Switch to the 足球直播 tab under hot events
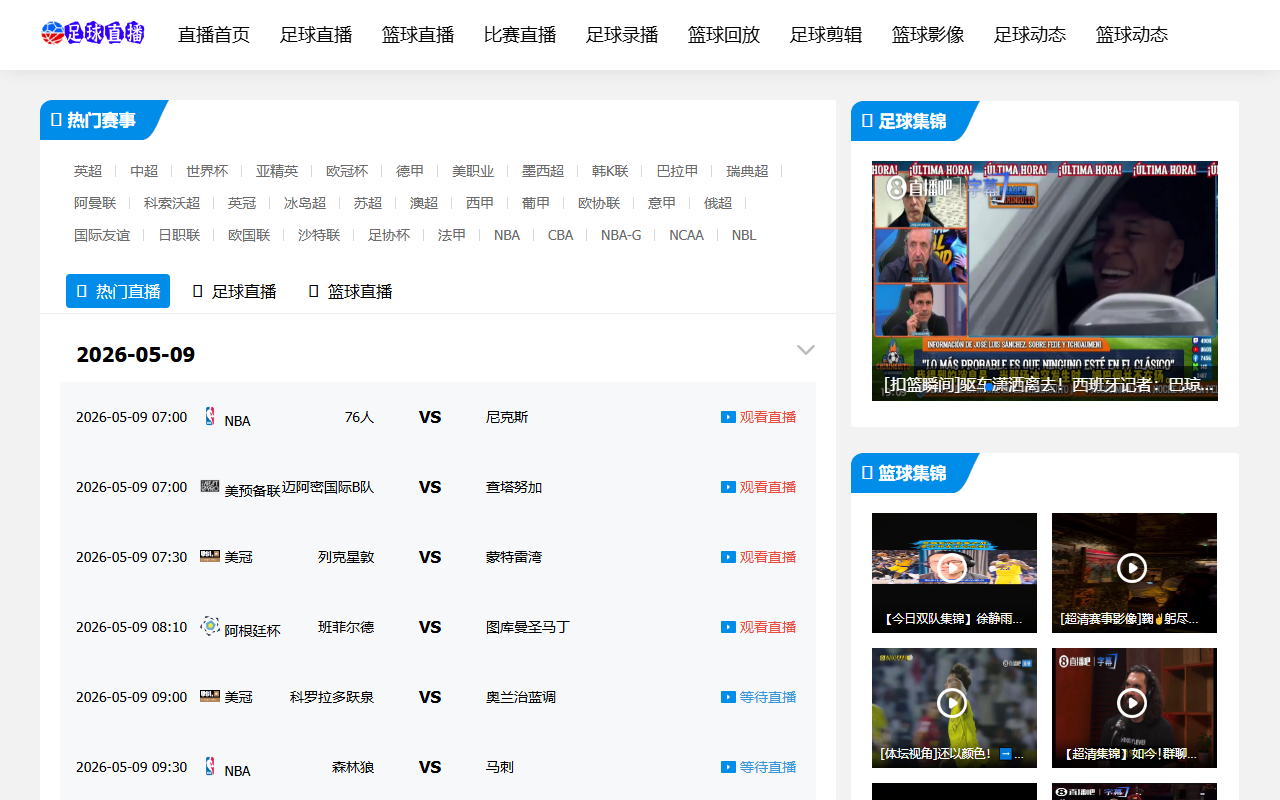The width and height of the screenshot is (1280, 800). pyautogui.click(x=234, y=291)
